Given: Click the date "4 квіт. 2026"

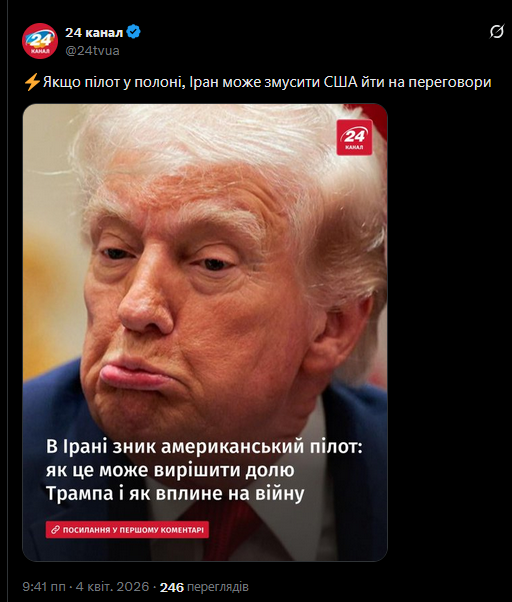Looking at the screenshot, I should pyautogui.click(x=112, y=587).
